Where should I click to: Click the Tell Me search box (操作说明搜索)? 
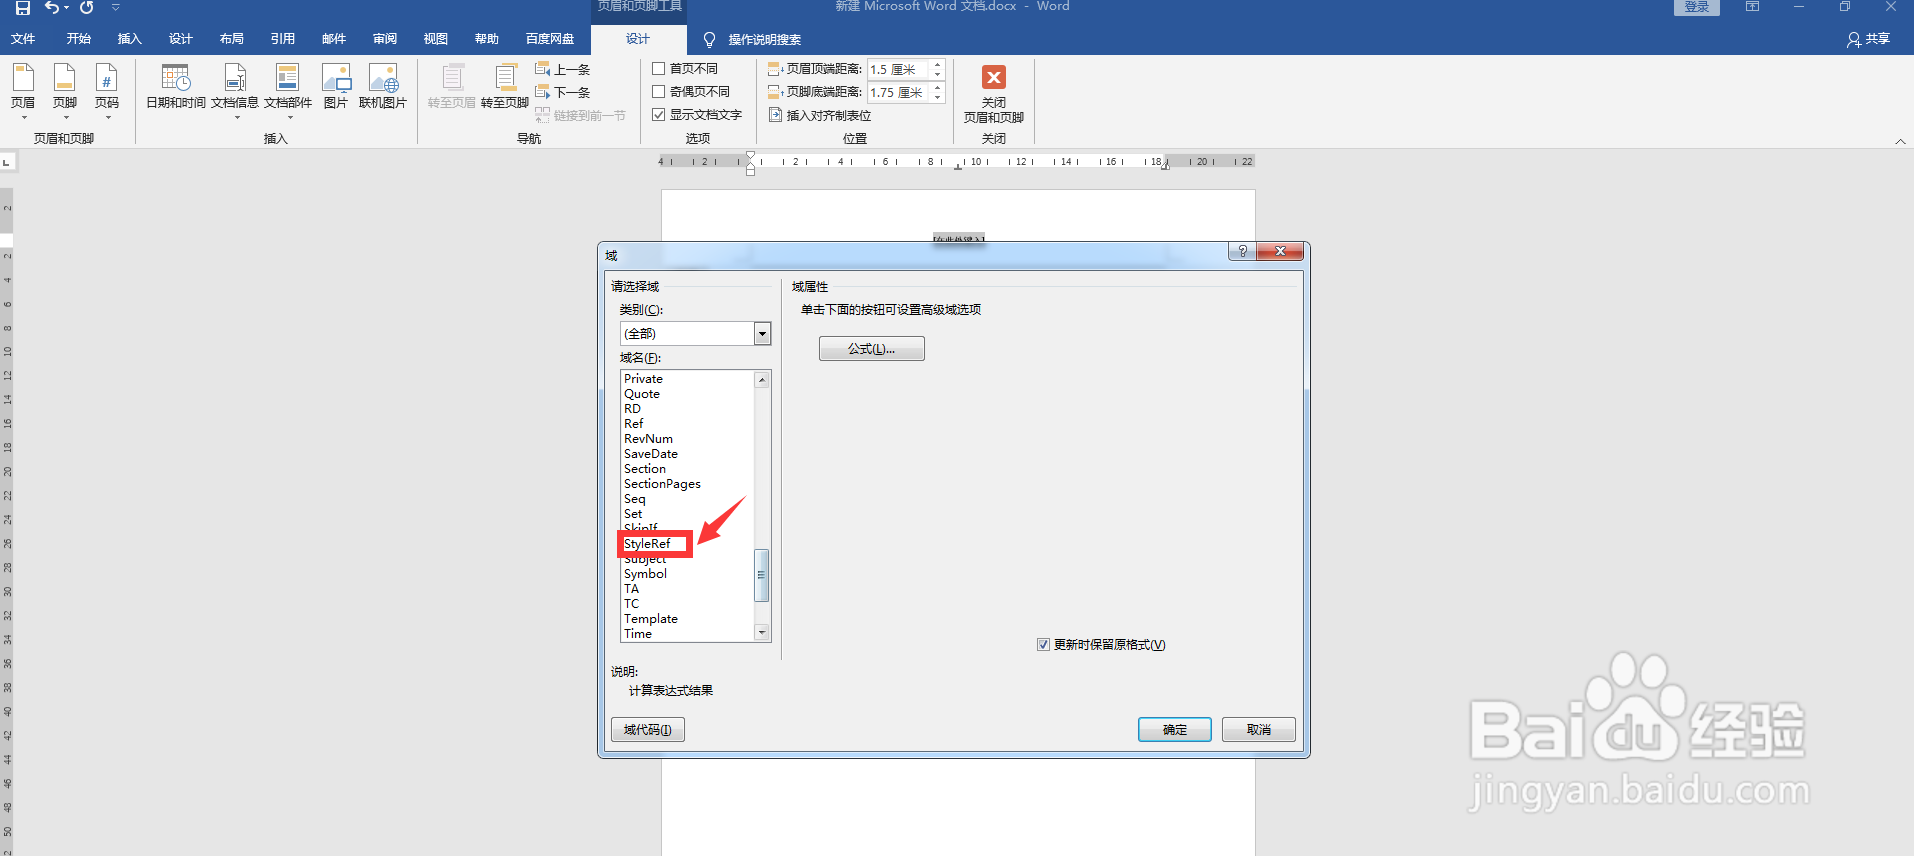(x=765, y=40)
